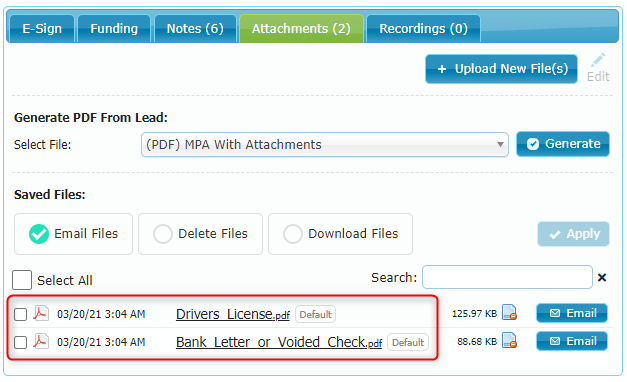Screen dimensions: 627x382
Task: Click Default tag on Drivers_License row
Action: coord(315,314)
